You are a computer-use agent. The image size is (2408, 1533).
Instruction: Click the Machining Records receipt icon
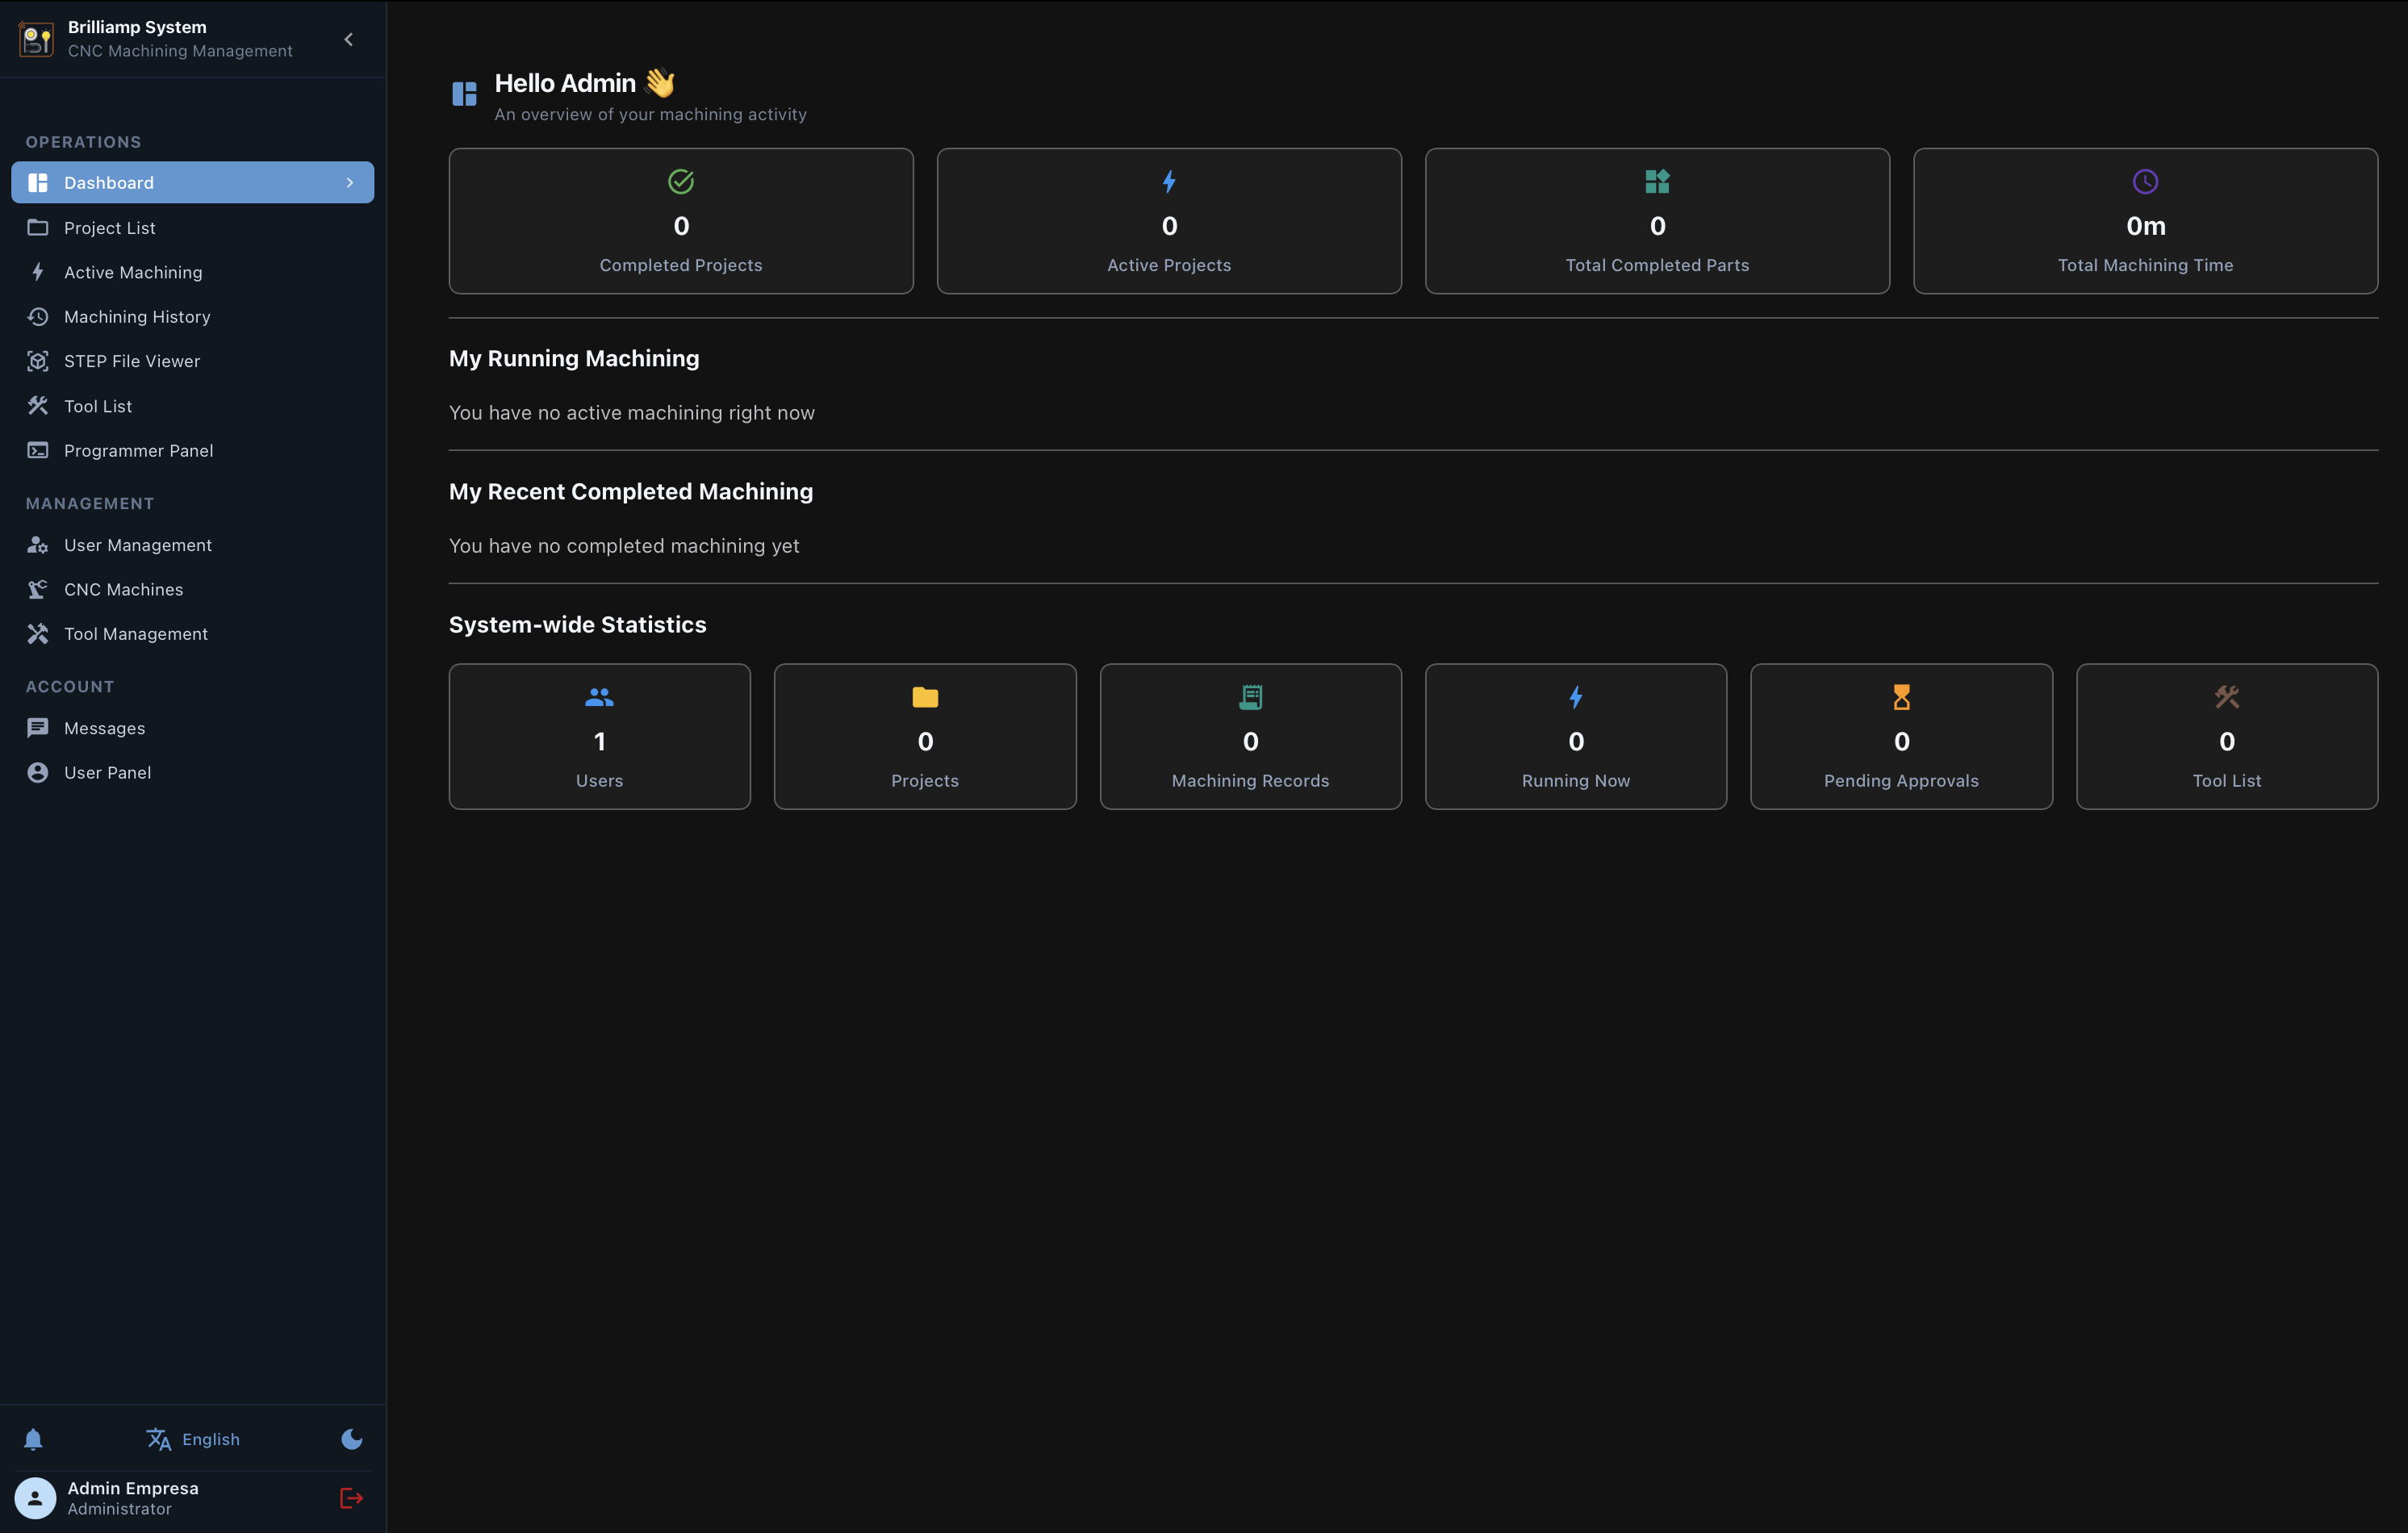(1250, 697)
